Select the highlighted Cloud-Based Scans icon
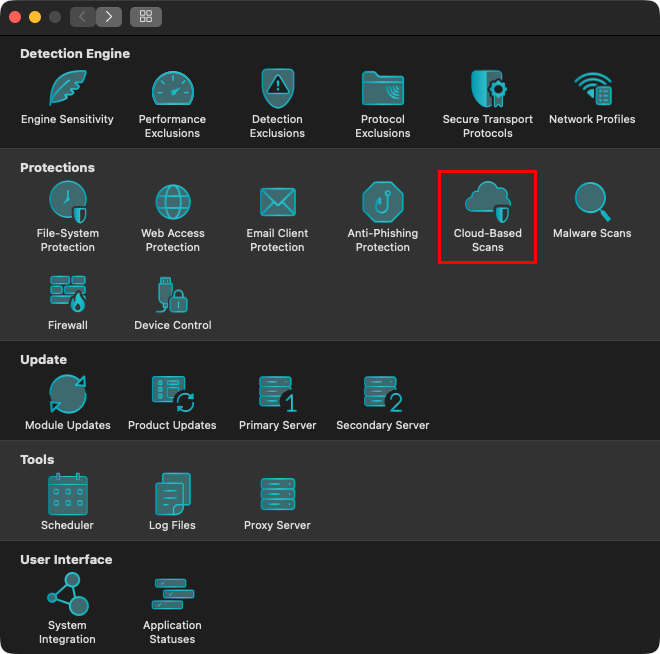The width and height of the screenshot is (660, 654). (x=488, y=202)
